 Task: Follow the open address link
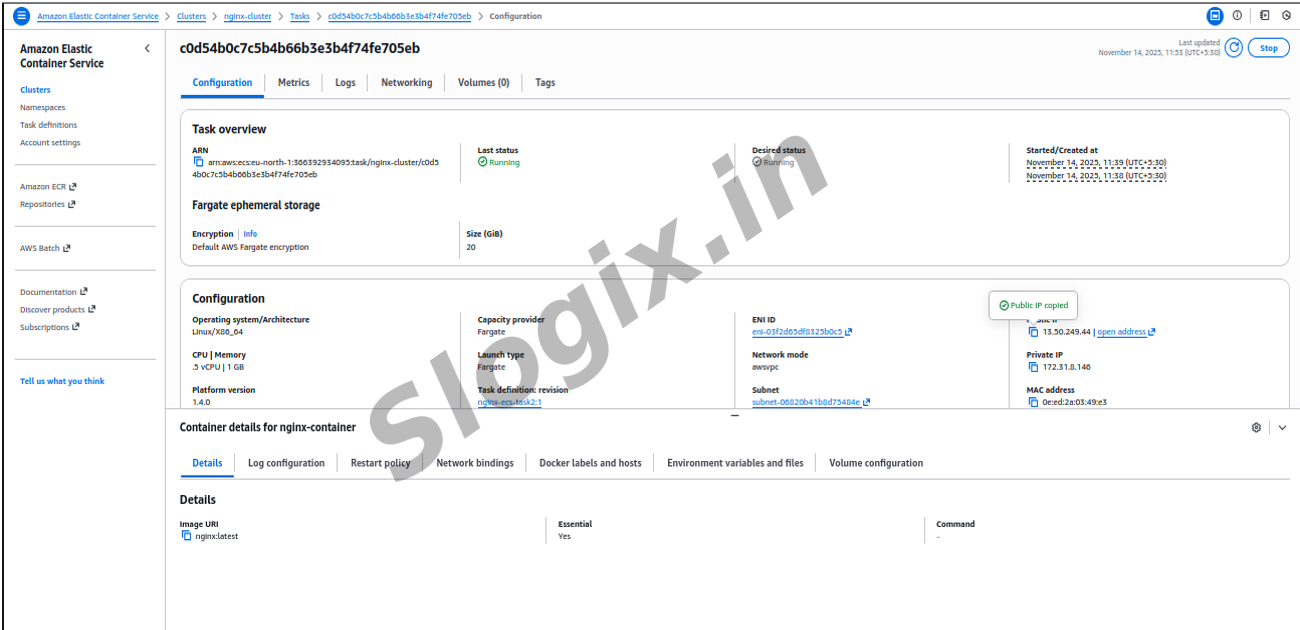[1121, 332]
